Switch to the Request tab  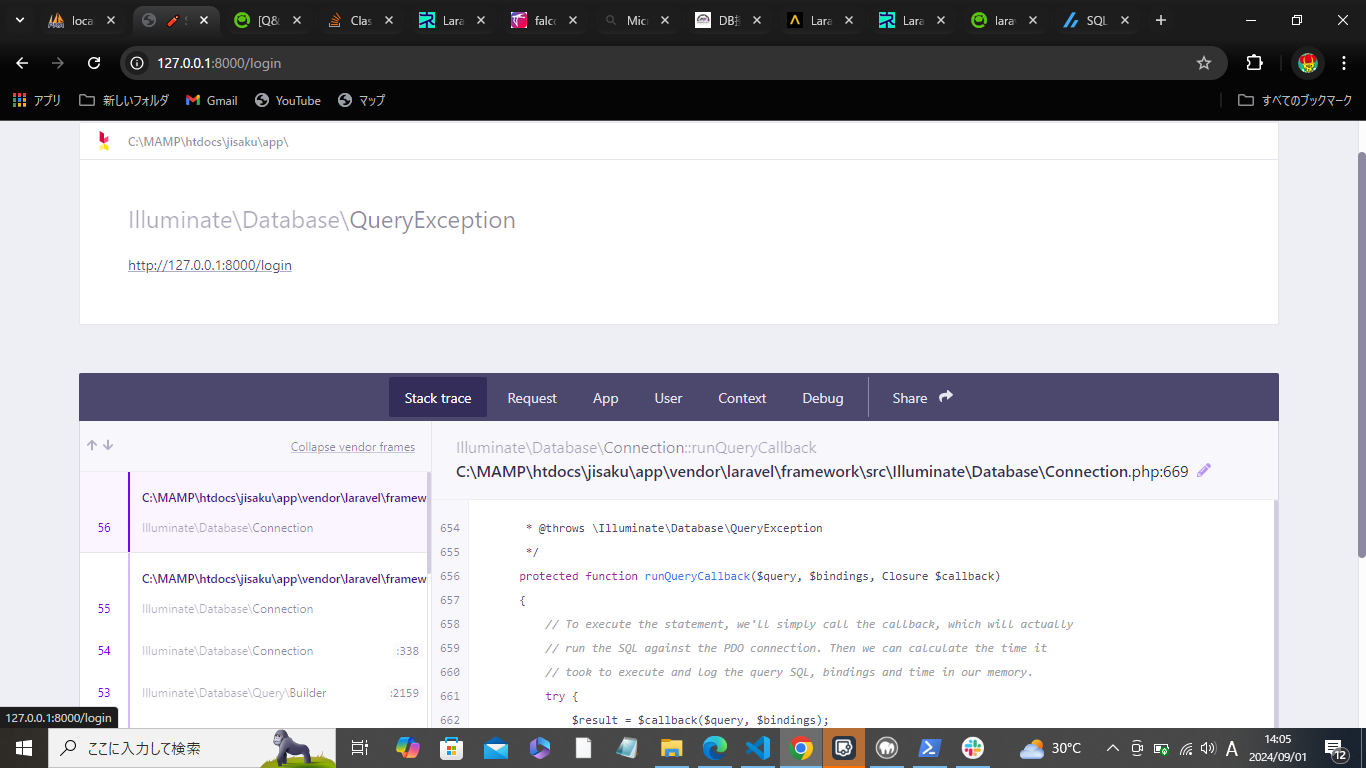pos(532,397)
